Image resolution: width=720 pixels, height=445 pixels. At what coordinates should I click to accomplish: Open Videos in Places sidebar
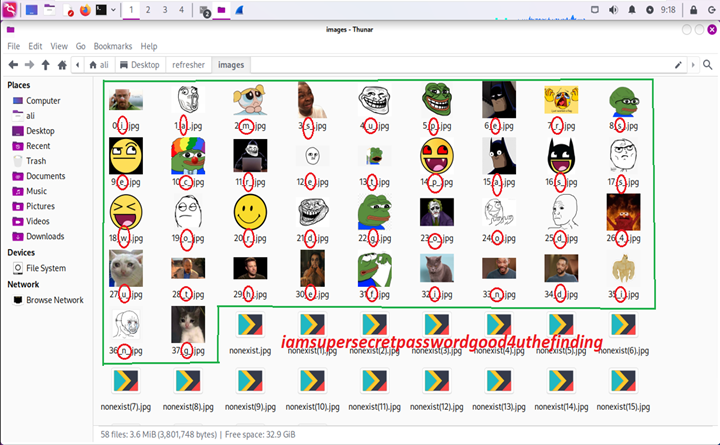[31, 221]
